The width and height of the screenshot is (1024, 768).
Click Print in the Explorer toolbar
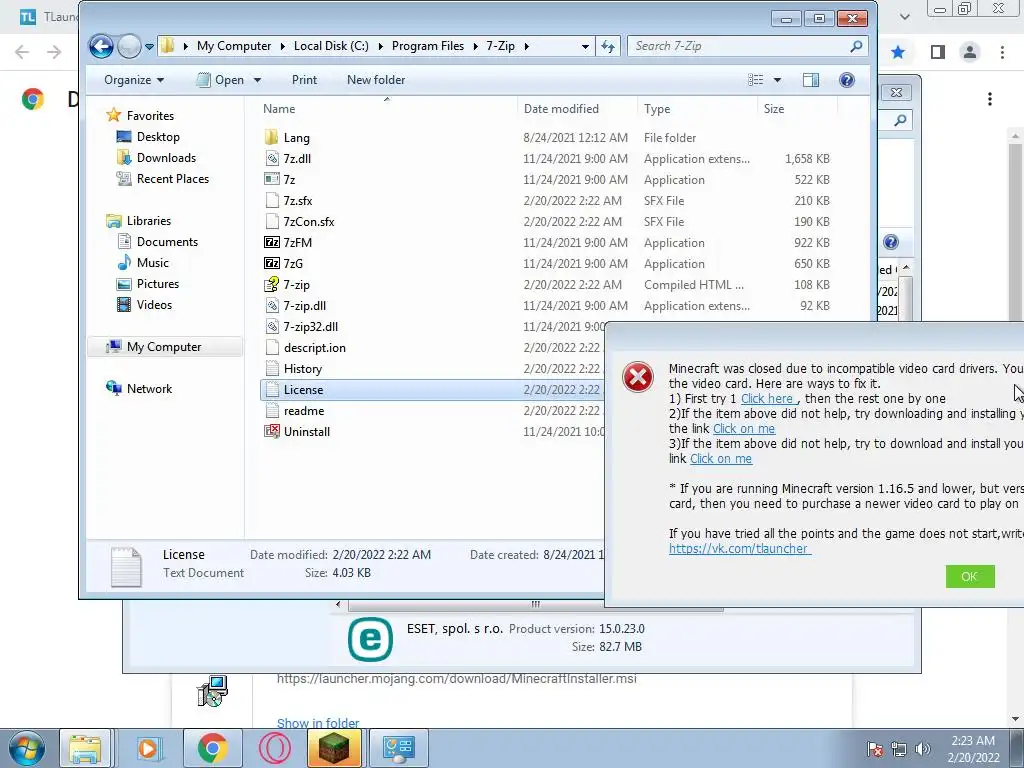[304, 80]
